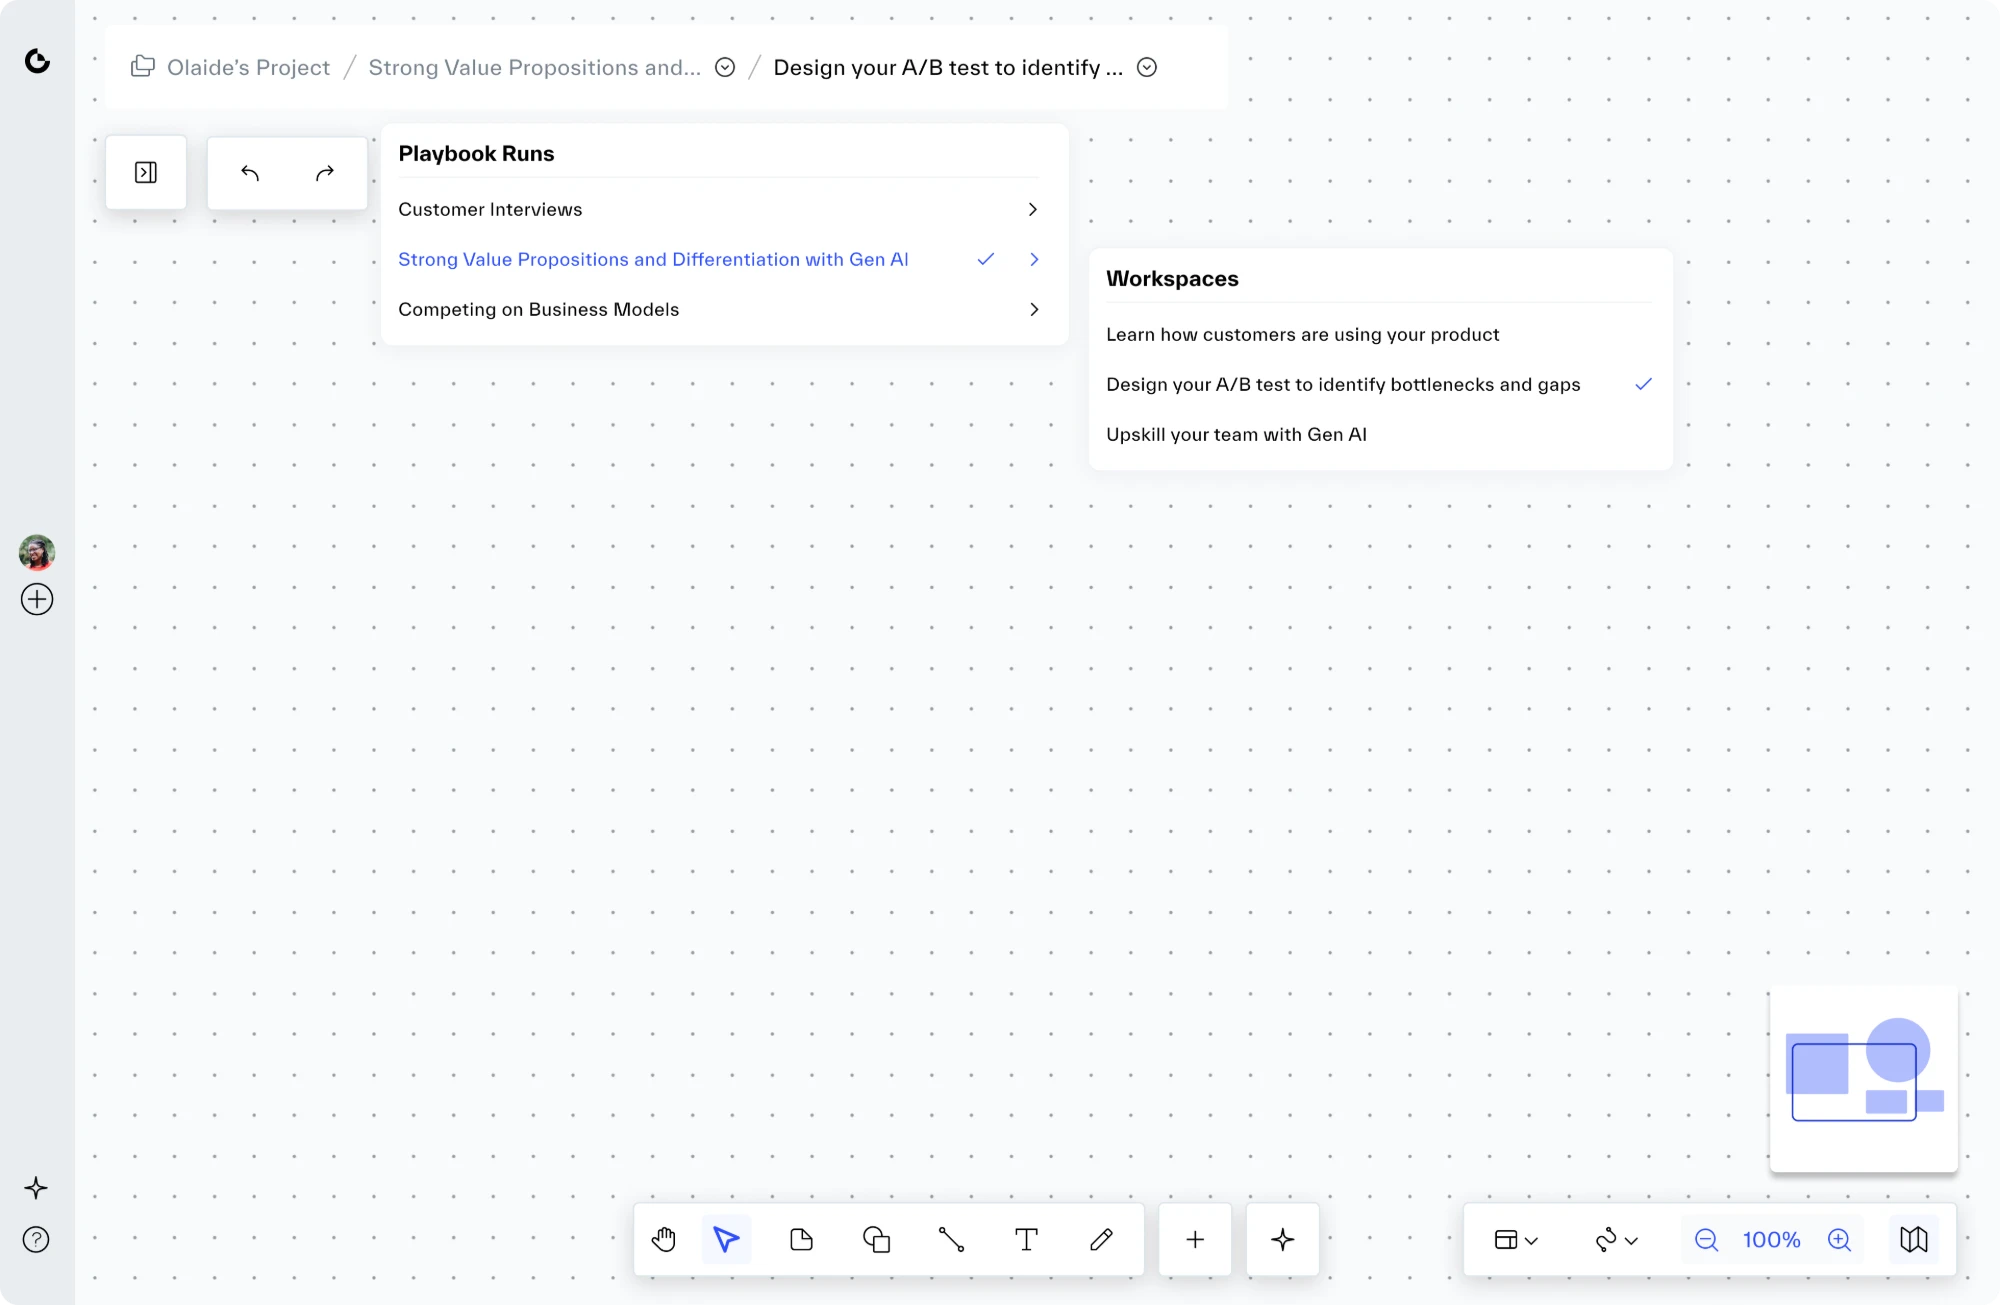Choose Design your A/B test workspace
The image size is (2000, 1305).
[x=1380, y=384]
